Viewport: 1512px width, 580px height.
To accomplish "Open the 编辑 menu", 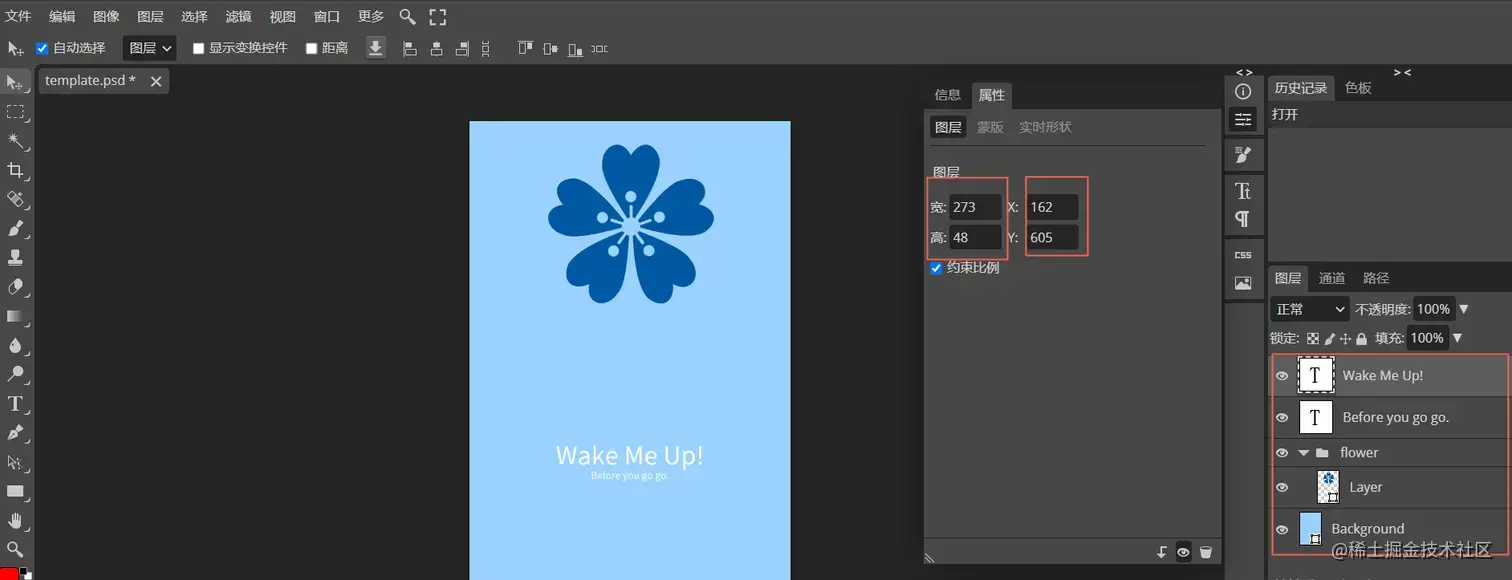I will pyautogui.click(x=62, y=16).
